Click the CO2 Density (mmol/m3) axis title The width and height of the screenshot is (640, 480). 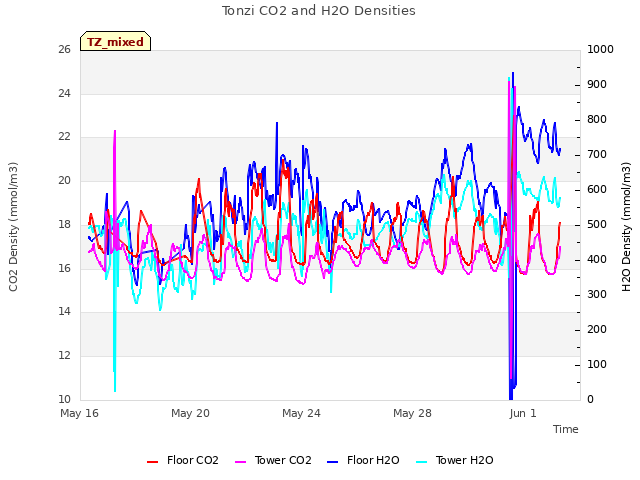pos(13,227)
